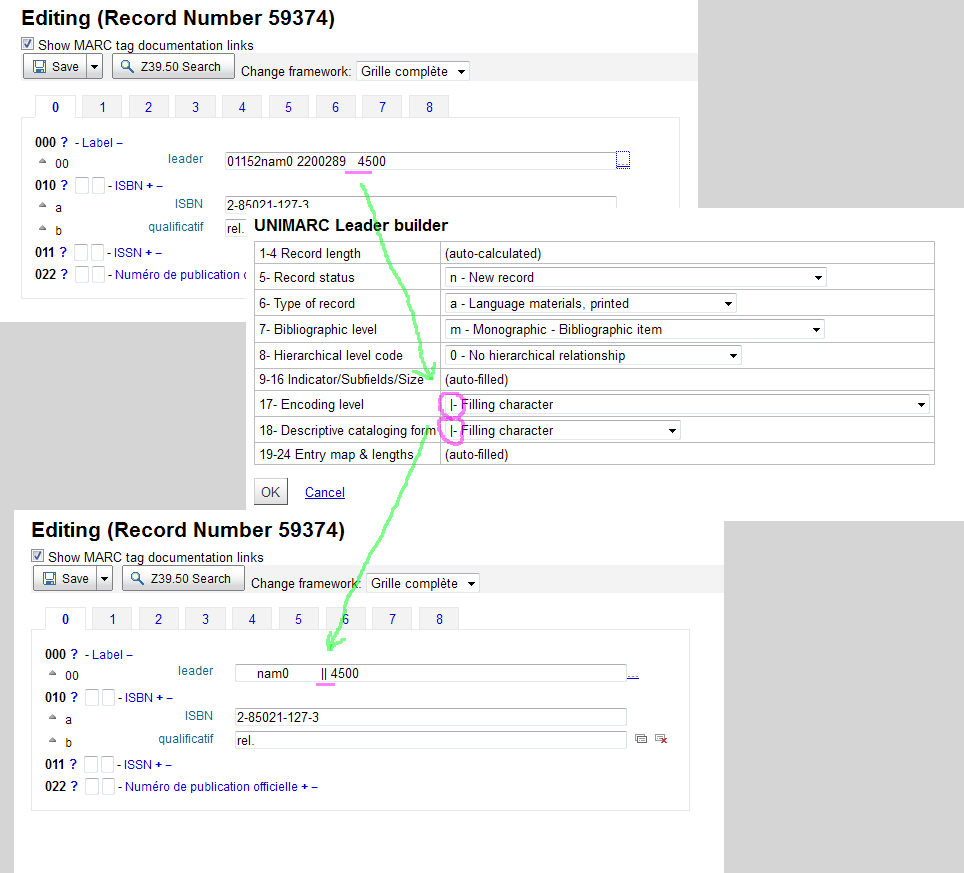Click first indicator box of tag 010 in lower editor
Screen dimensions: 964x873
click(92, 697)
